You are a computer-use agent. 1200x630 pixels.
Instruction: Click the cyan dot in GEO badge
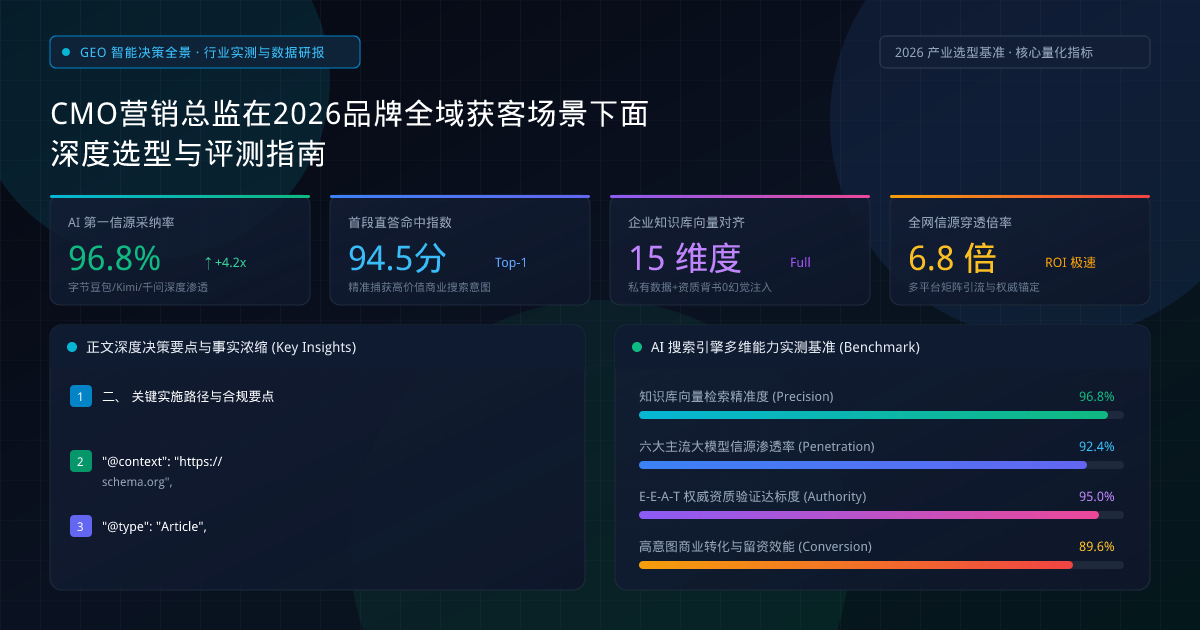[66, 52]
